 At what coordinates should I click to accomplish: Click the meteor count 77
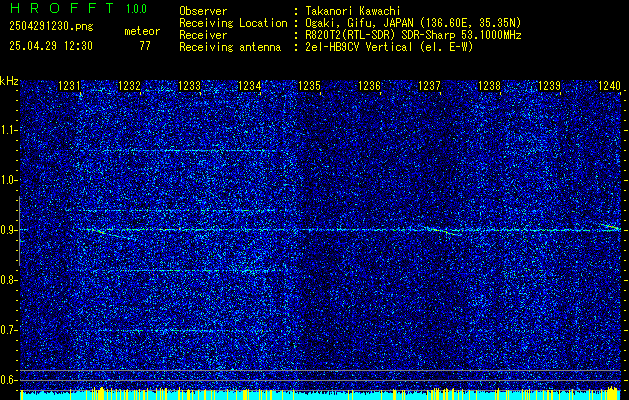coord(145,46)
